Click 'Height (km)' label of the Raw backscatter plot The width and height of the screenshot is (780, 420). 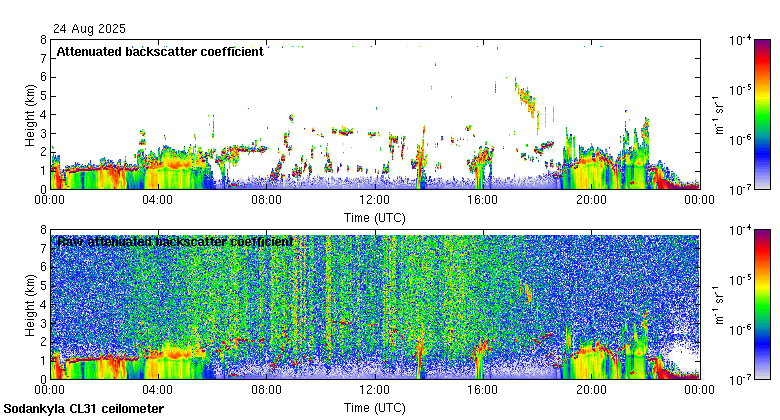click(x=30, y=305)
